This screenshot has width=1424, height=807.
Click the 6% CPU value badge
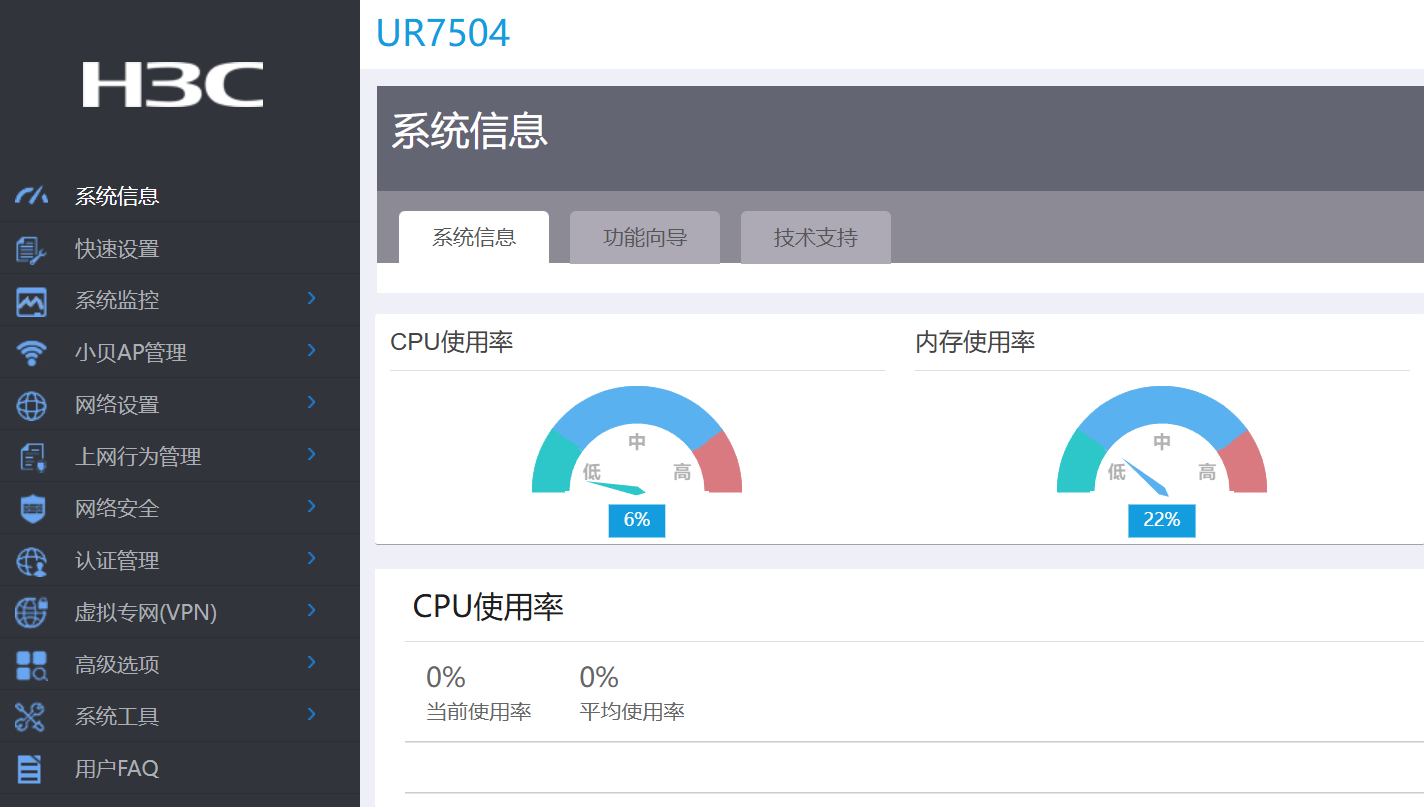637,520
